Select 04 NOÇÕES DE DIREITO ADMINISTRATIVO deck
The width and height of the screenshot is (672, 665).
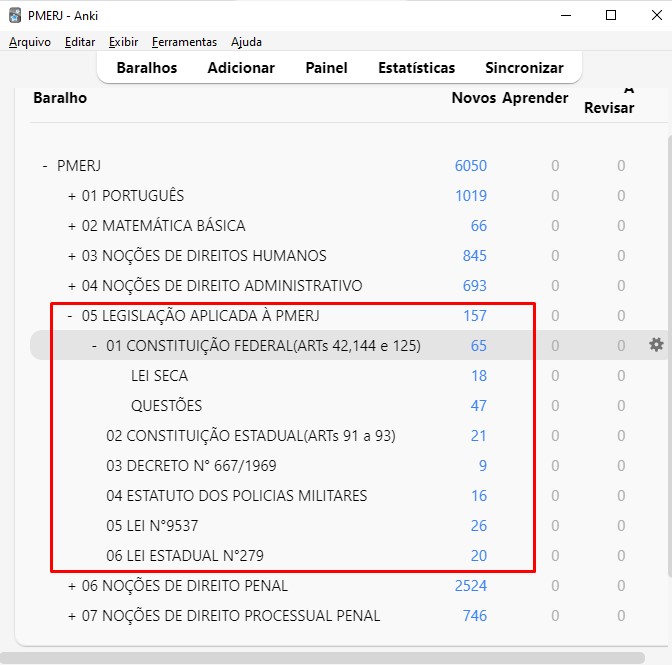[x=222, y=286]
